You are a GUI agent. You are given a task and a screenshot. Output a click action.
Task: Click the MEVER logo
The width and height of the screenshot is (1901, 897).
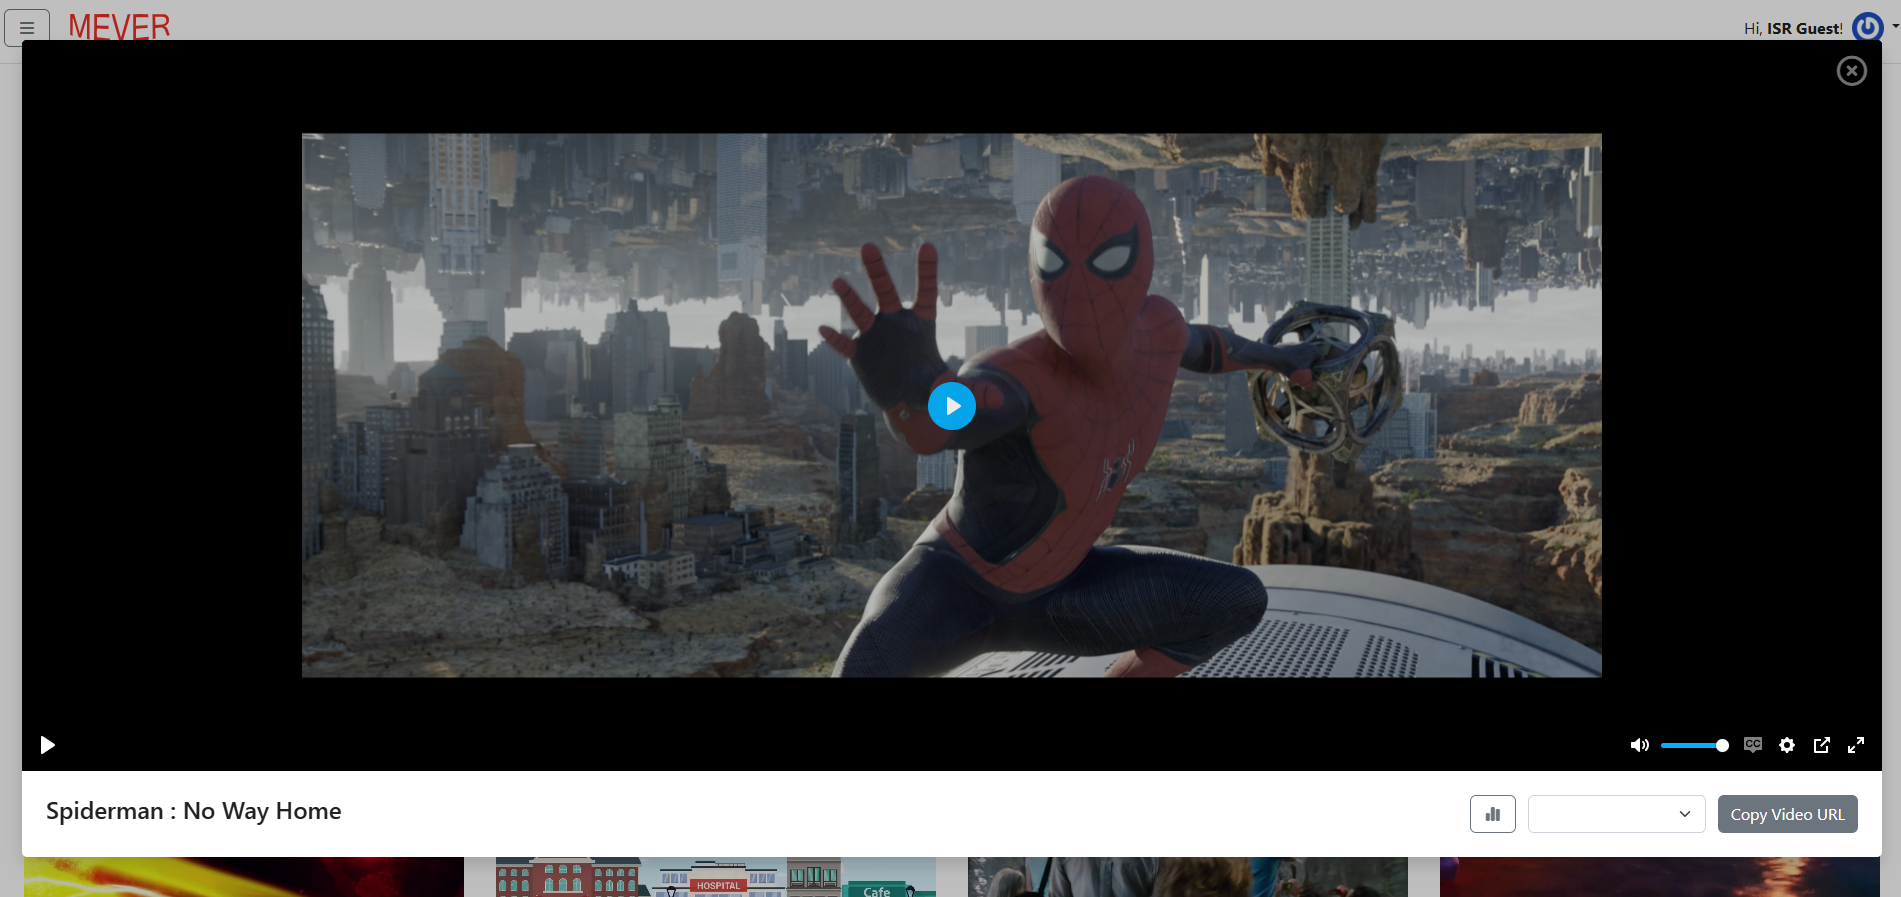[119, 27]
